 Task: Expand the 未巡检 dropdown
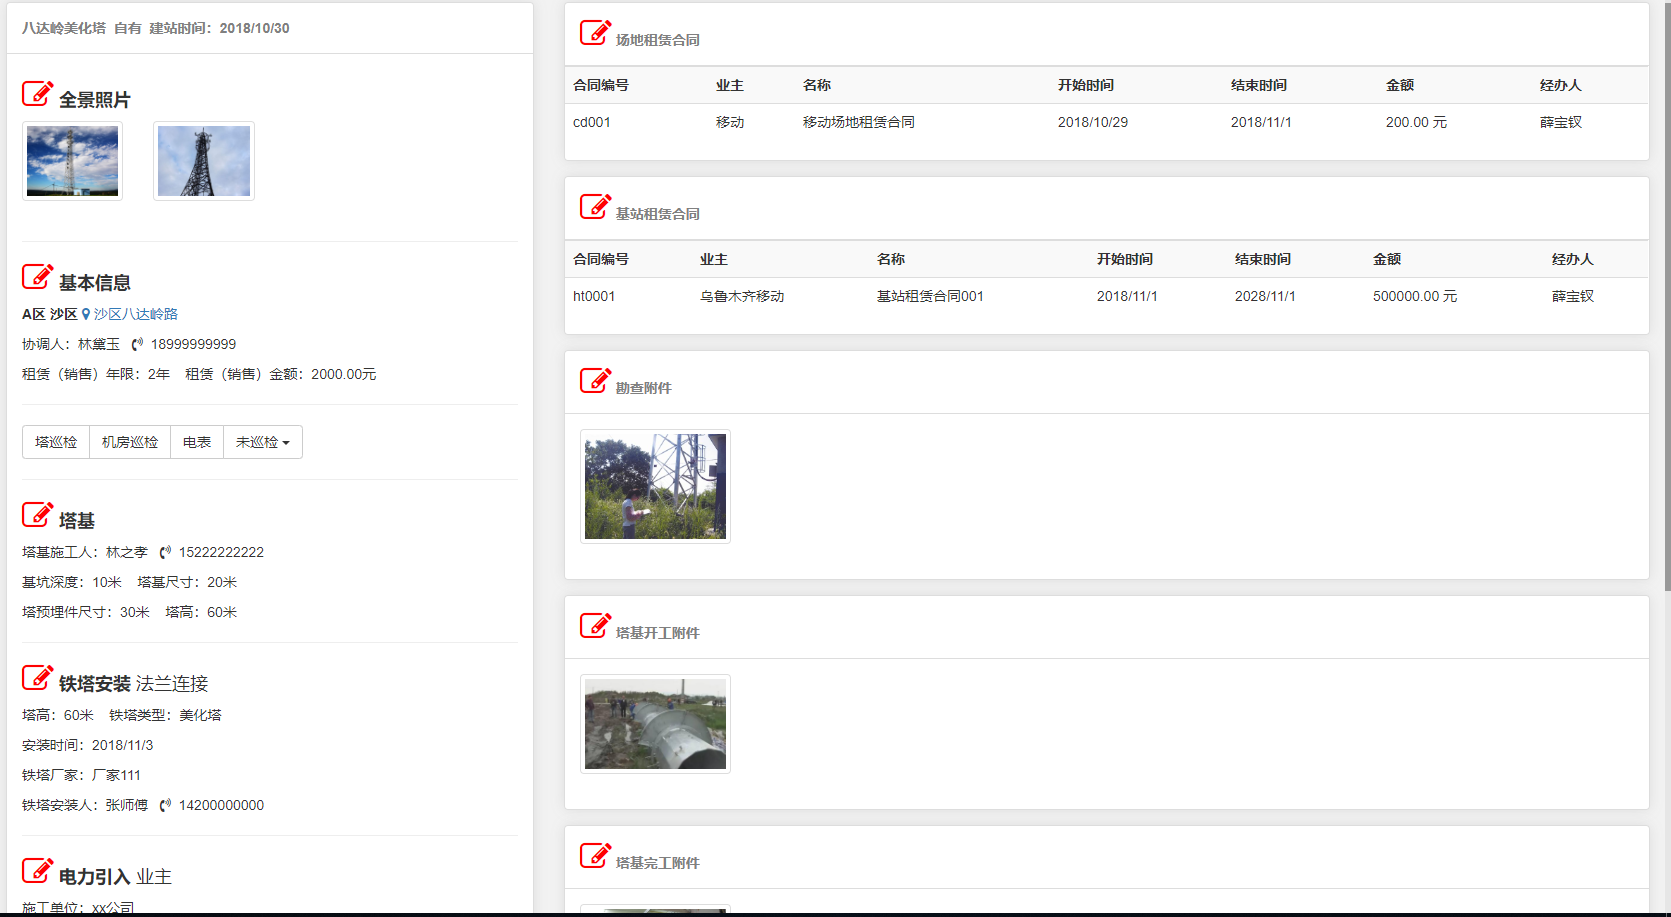click(x=262, y=442)
